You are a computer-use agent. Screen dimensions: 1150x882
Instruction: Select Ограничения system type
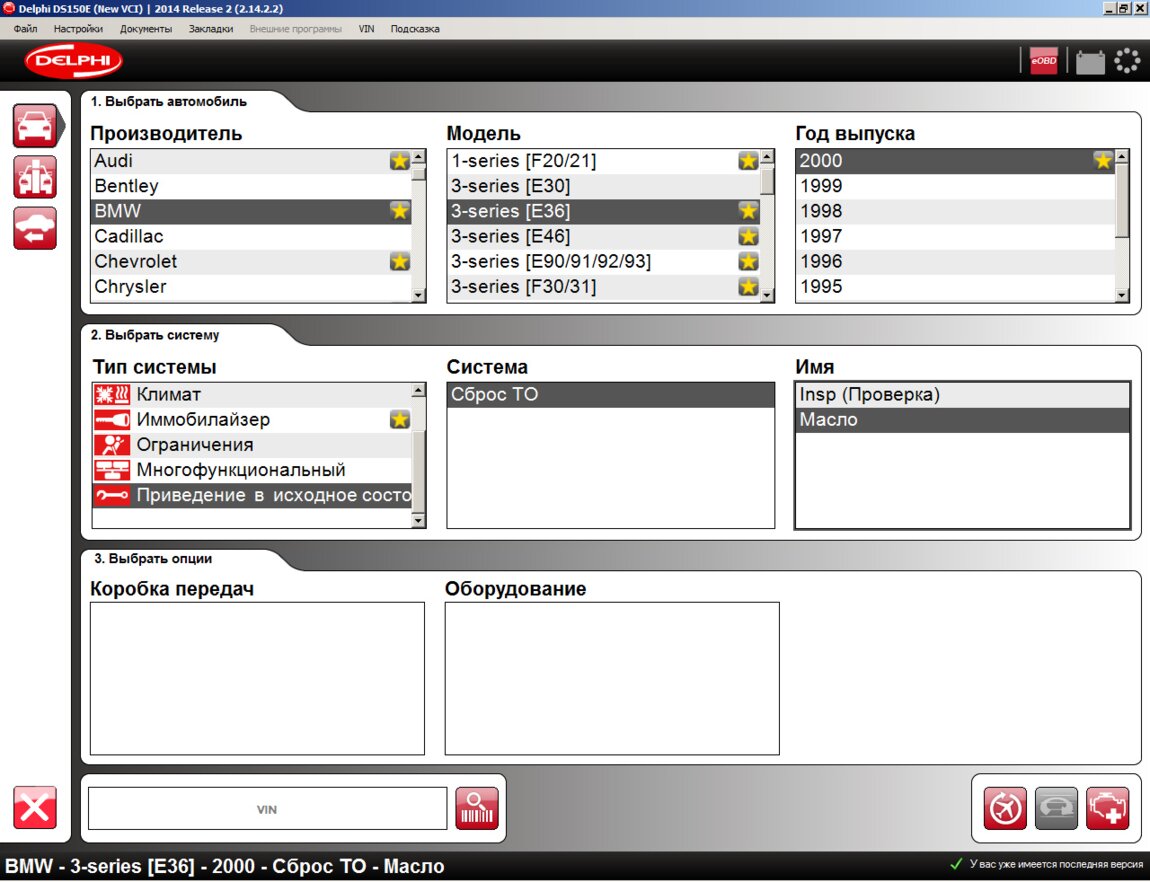252,445
